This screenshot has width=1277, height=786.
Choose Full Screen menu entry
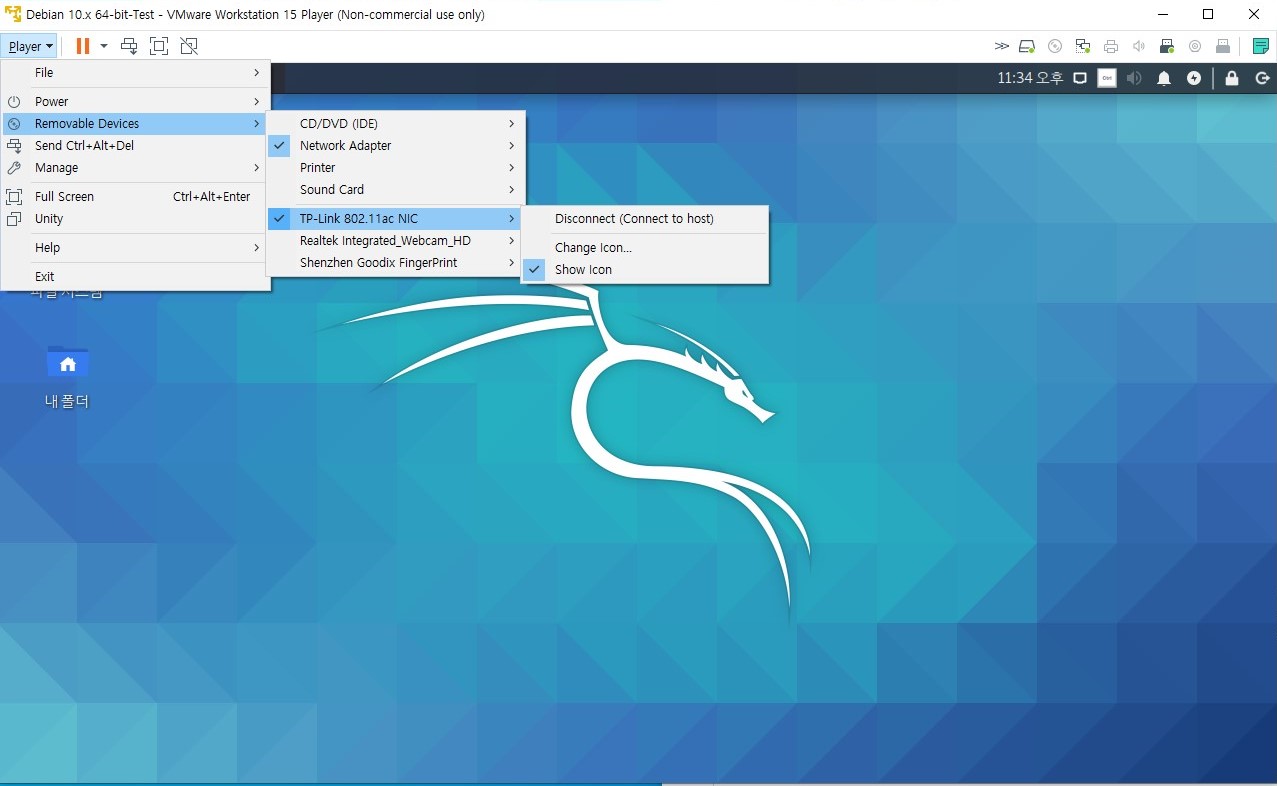[x=136, y=197]
